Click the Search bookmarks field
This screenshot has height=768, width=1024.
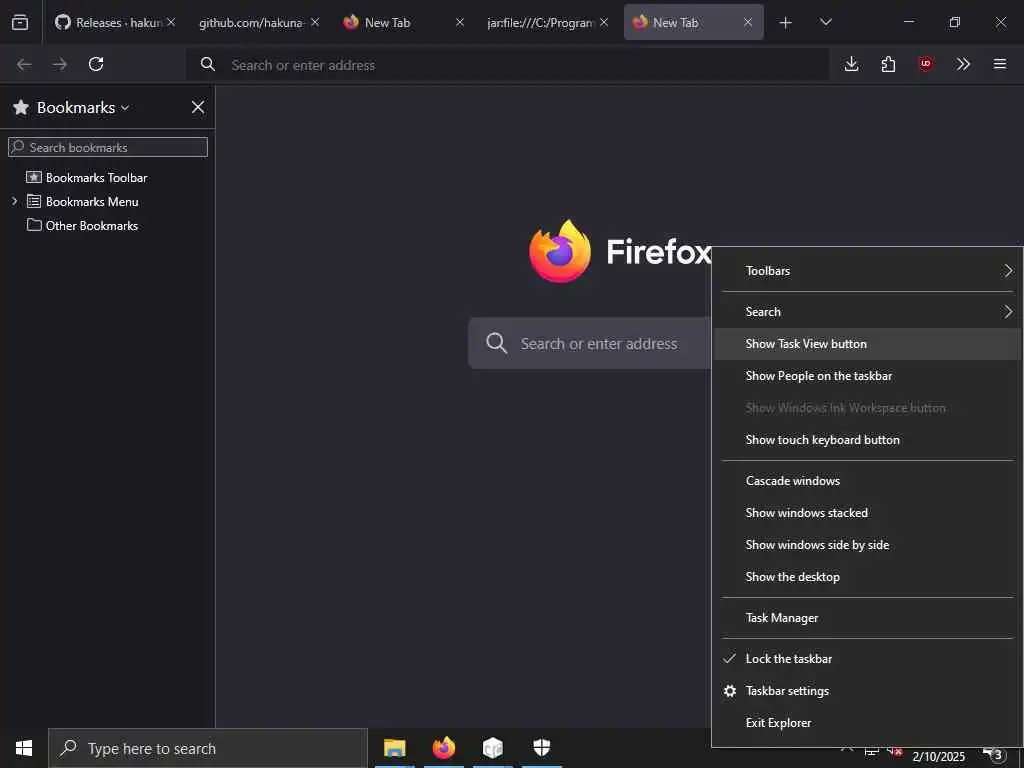(x=108, y=147)
